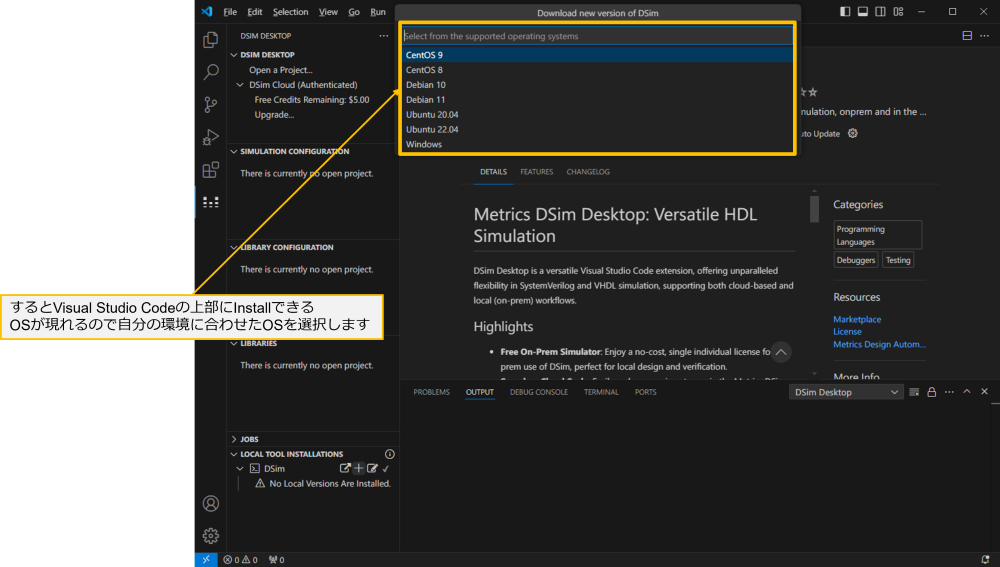
Task: Click Upgrade... under DSim Cloud
Action: point(274,115)
